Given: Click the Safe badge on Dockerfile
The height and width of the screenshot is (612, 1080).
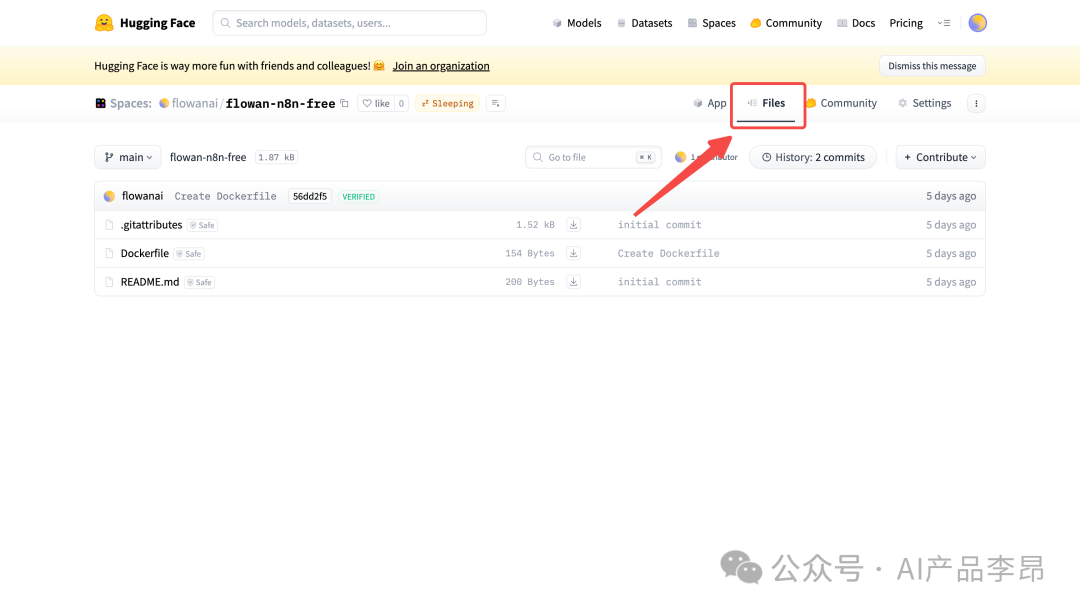Looking at the screenshot, I should pyautogui.click(x=189, y=253).
